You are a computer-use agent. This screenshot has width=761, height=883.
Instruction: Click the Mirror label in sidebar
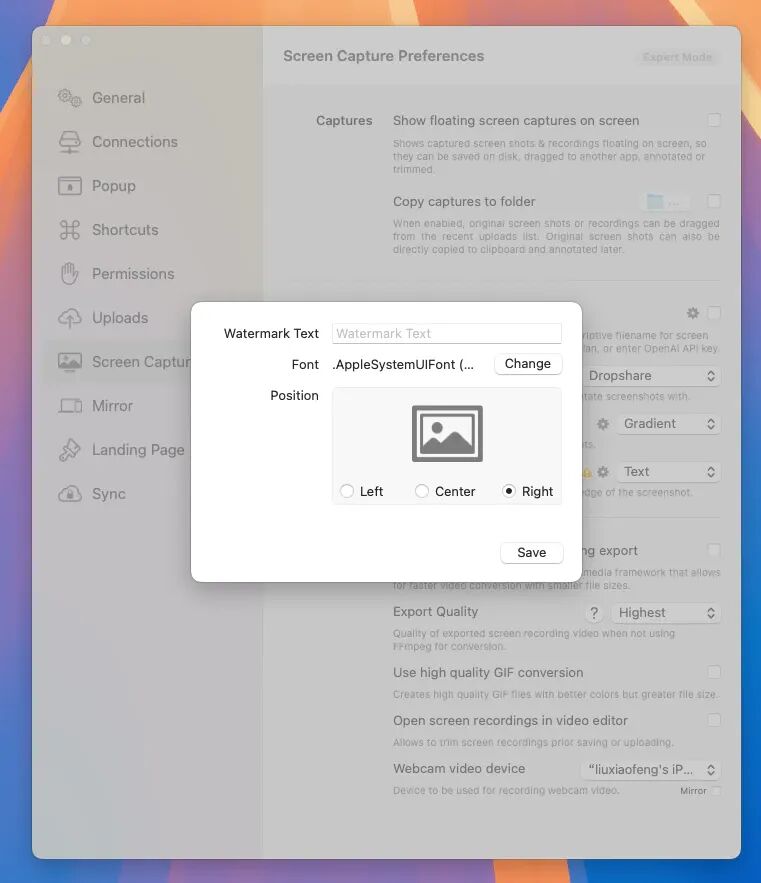(112, 405)
